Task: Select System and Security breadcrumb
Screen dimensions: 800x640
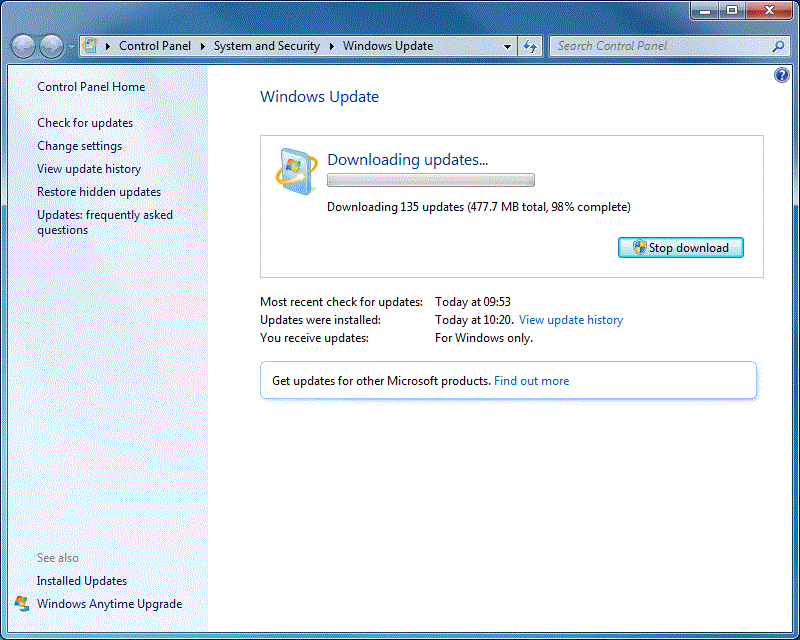Action: (266, 46)
